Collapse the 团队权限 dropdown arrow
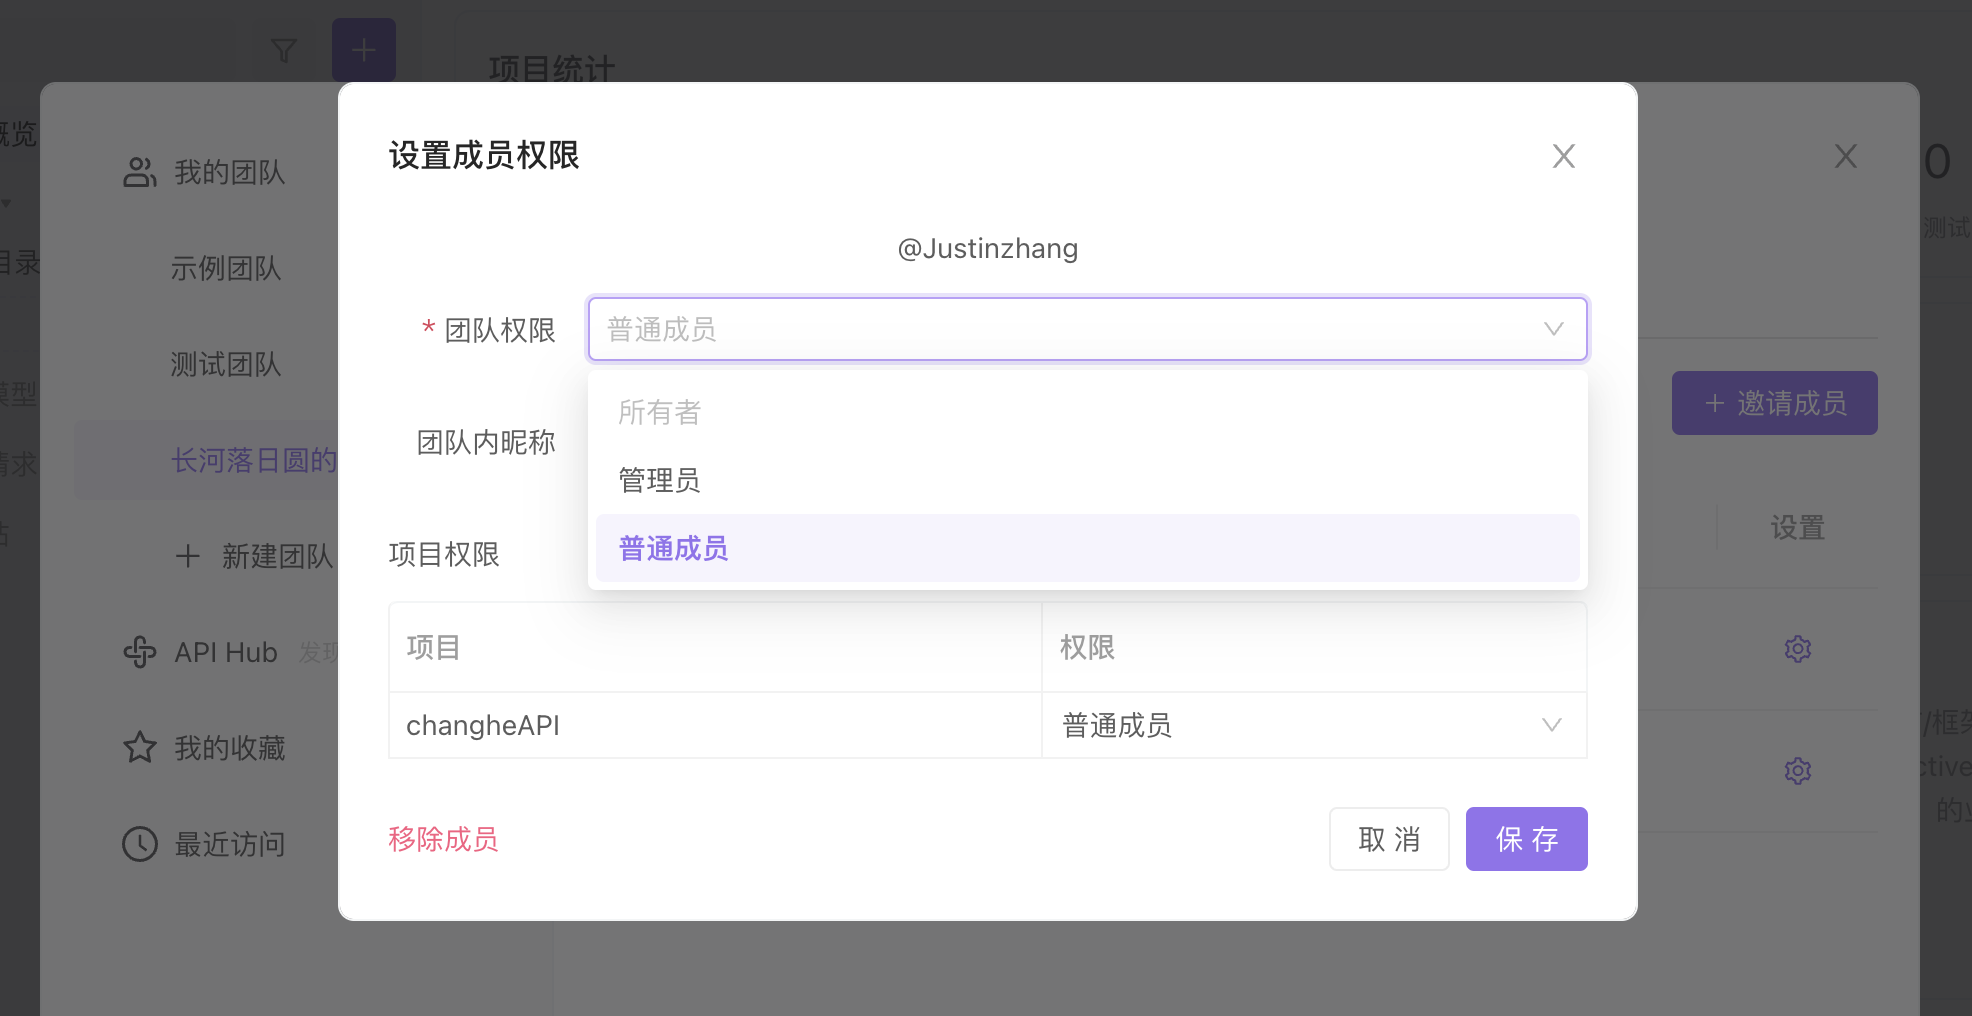This screenshot has height=1016, width=1972. point(1553,329)
